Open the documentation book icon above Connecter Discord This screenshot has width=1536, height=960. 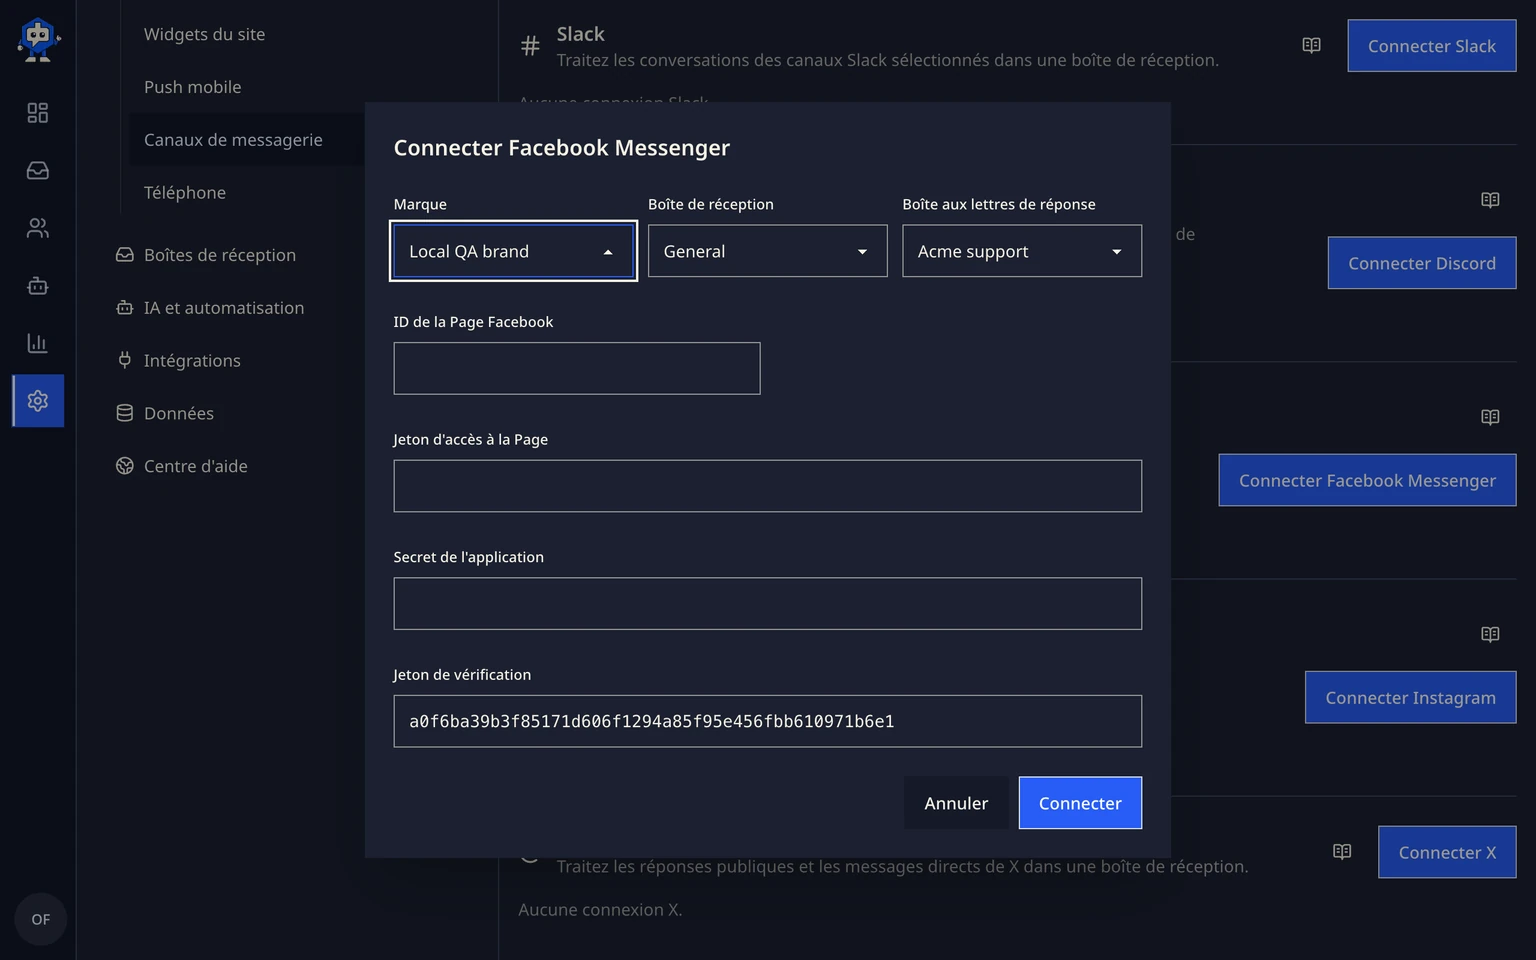point(1490,200)
